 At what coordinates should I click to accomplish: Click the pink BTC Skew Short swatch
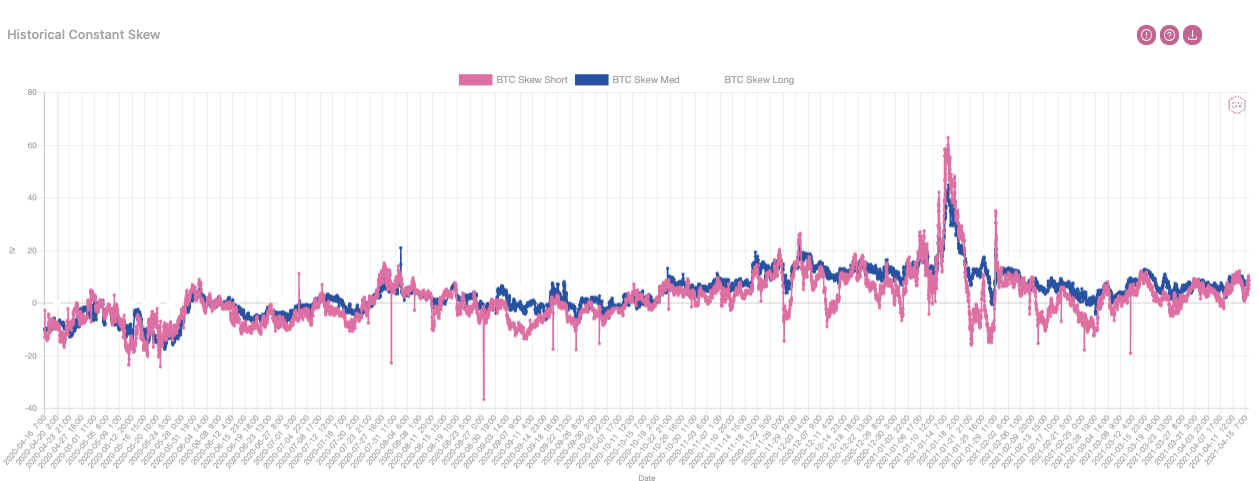[x=475, y=80]
